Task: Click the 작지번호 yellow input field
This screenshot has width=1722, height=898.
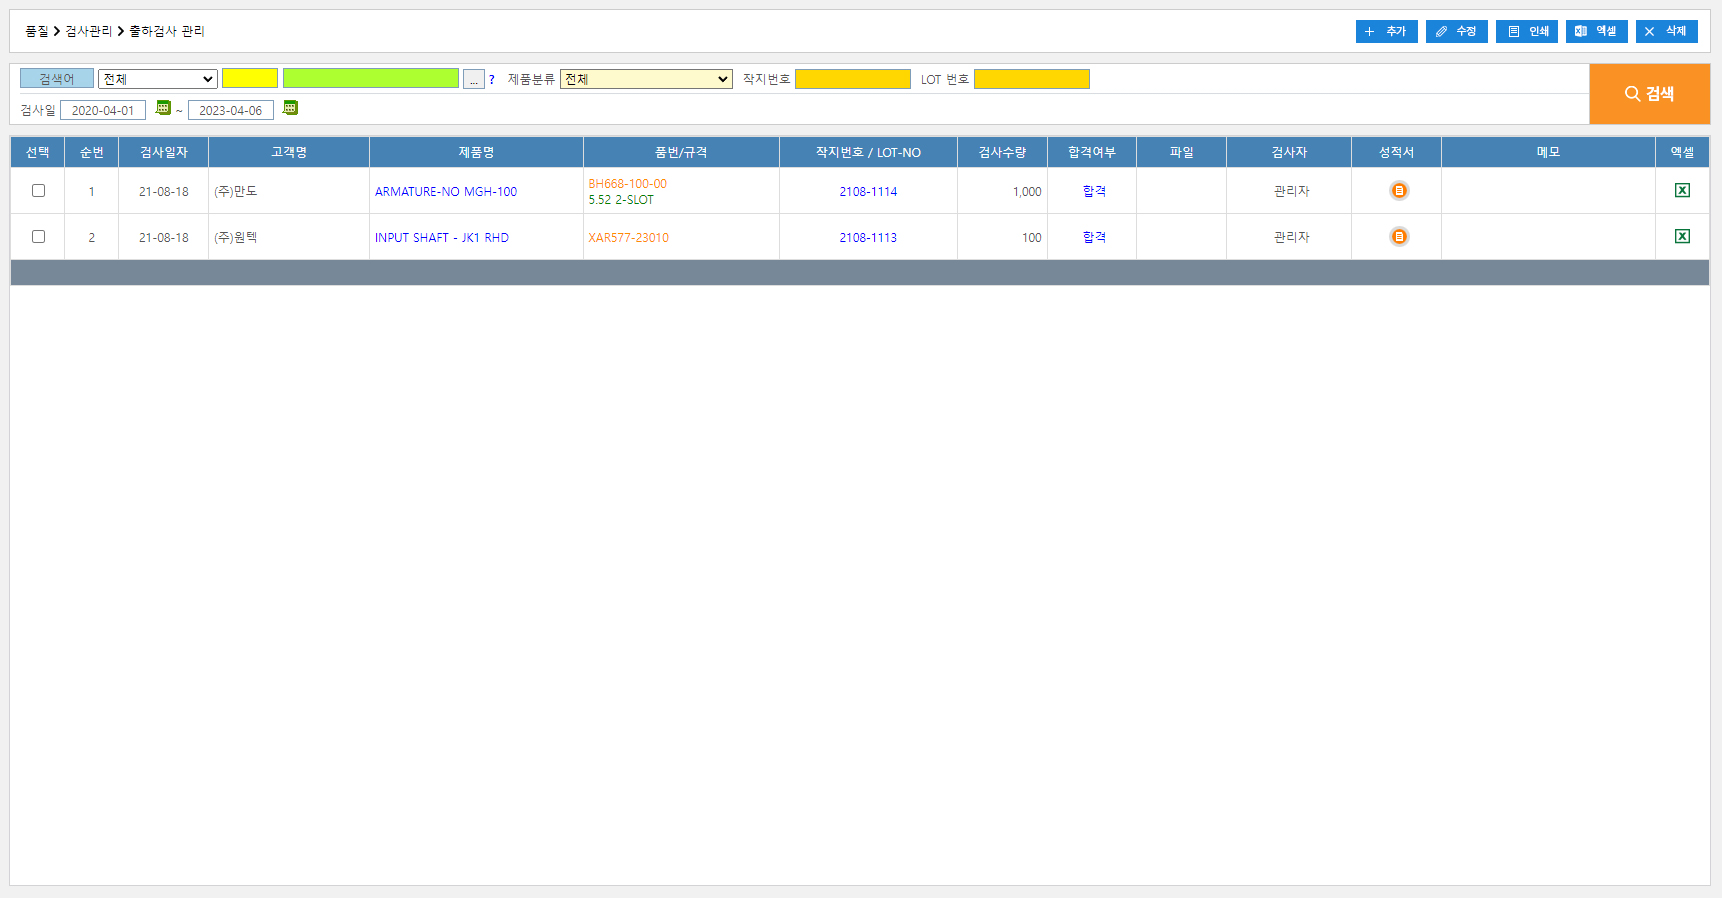Action: tap(852, 79)
